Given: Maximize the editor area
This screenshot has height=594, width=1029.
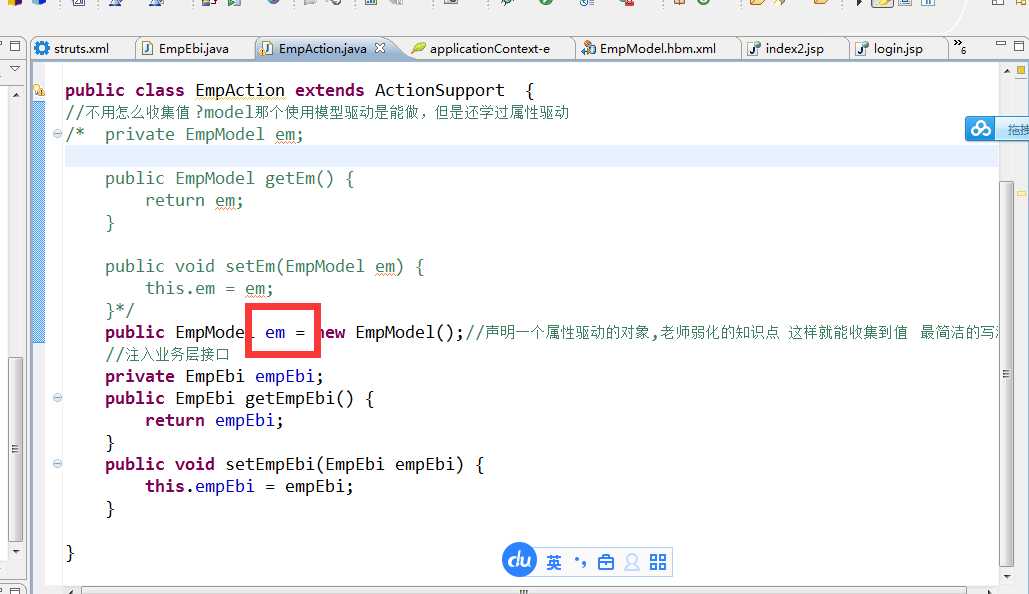Looking at the screenshot, I should pos(1018,45).
